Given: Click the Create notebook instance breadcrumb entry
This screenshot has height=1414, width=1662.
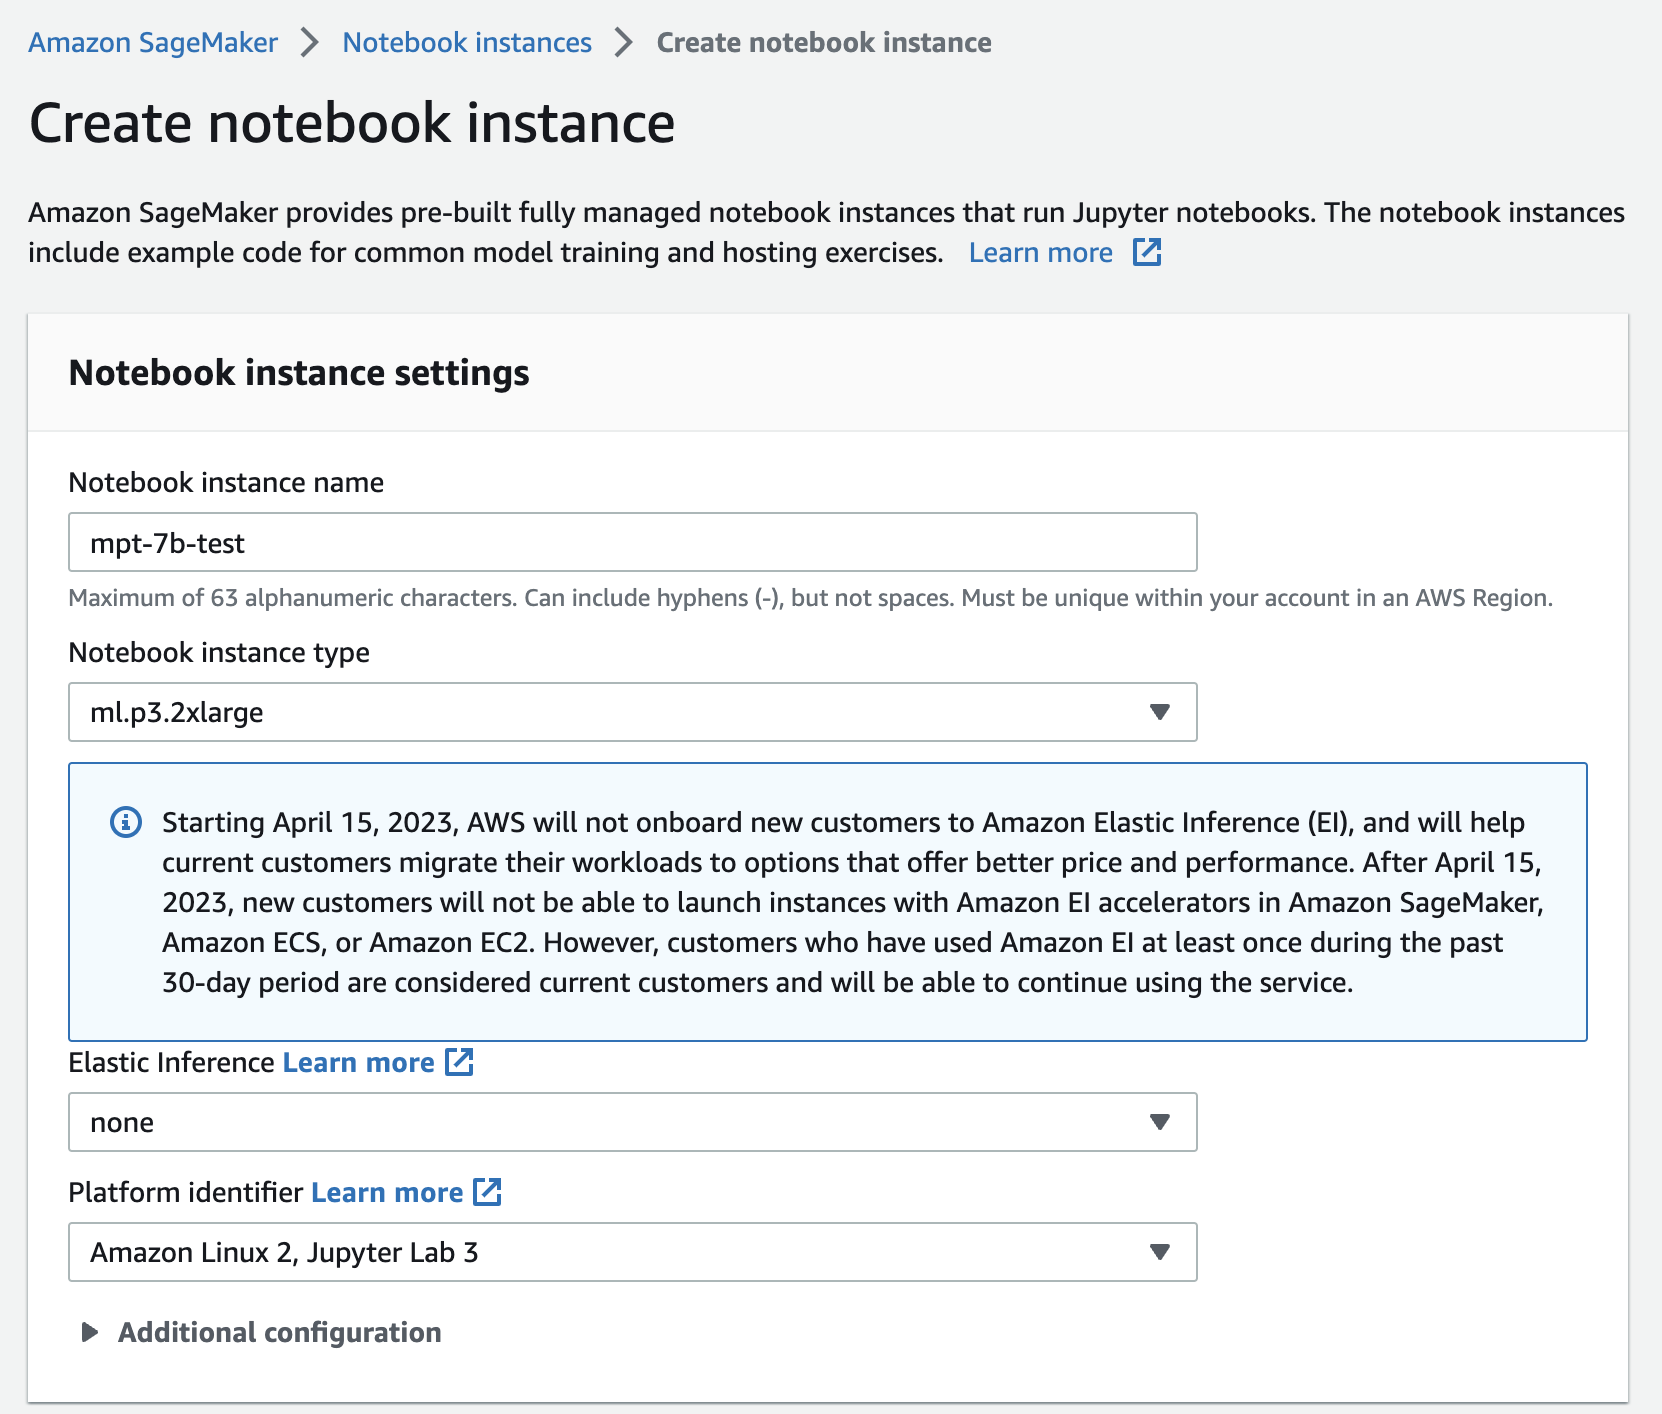Looking at the screenshot, I should coord(822,42).
